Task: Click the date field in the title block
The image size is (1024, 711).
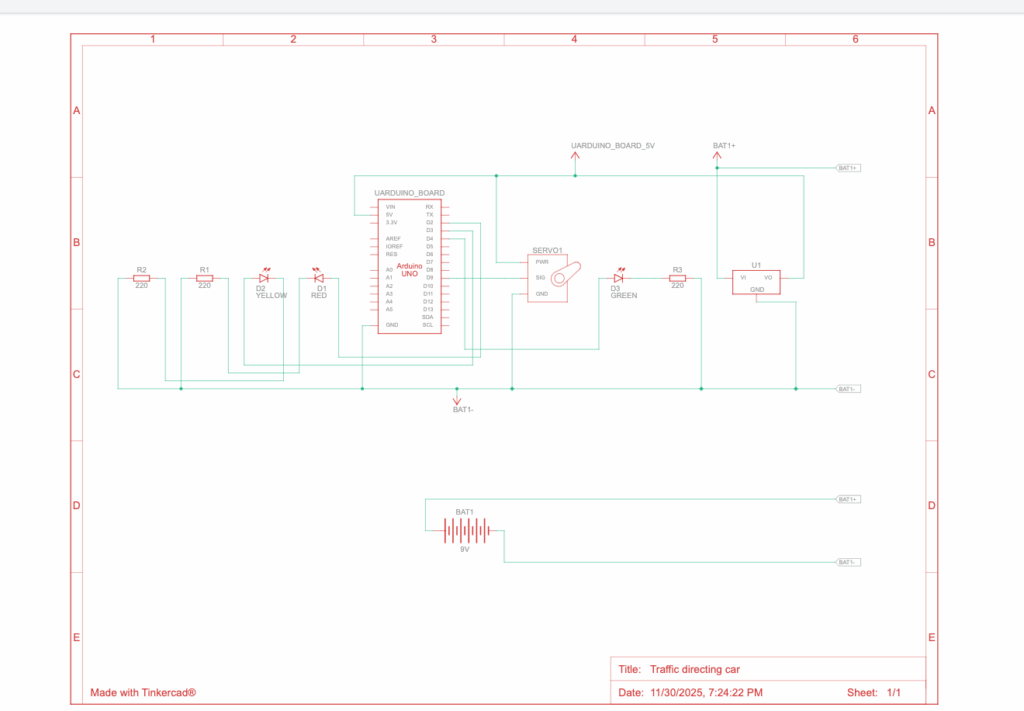Action: [706, 692]
